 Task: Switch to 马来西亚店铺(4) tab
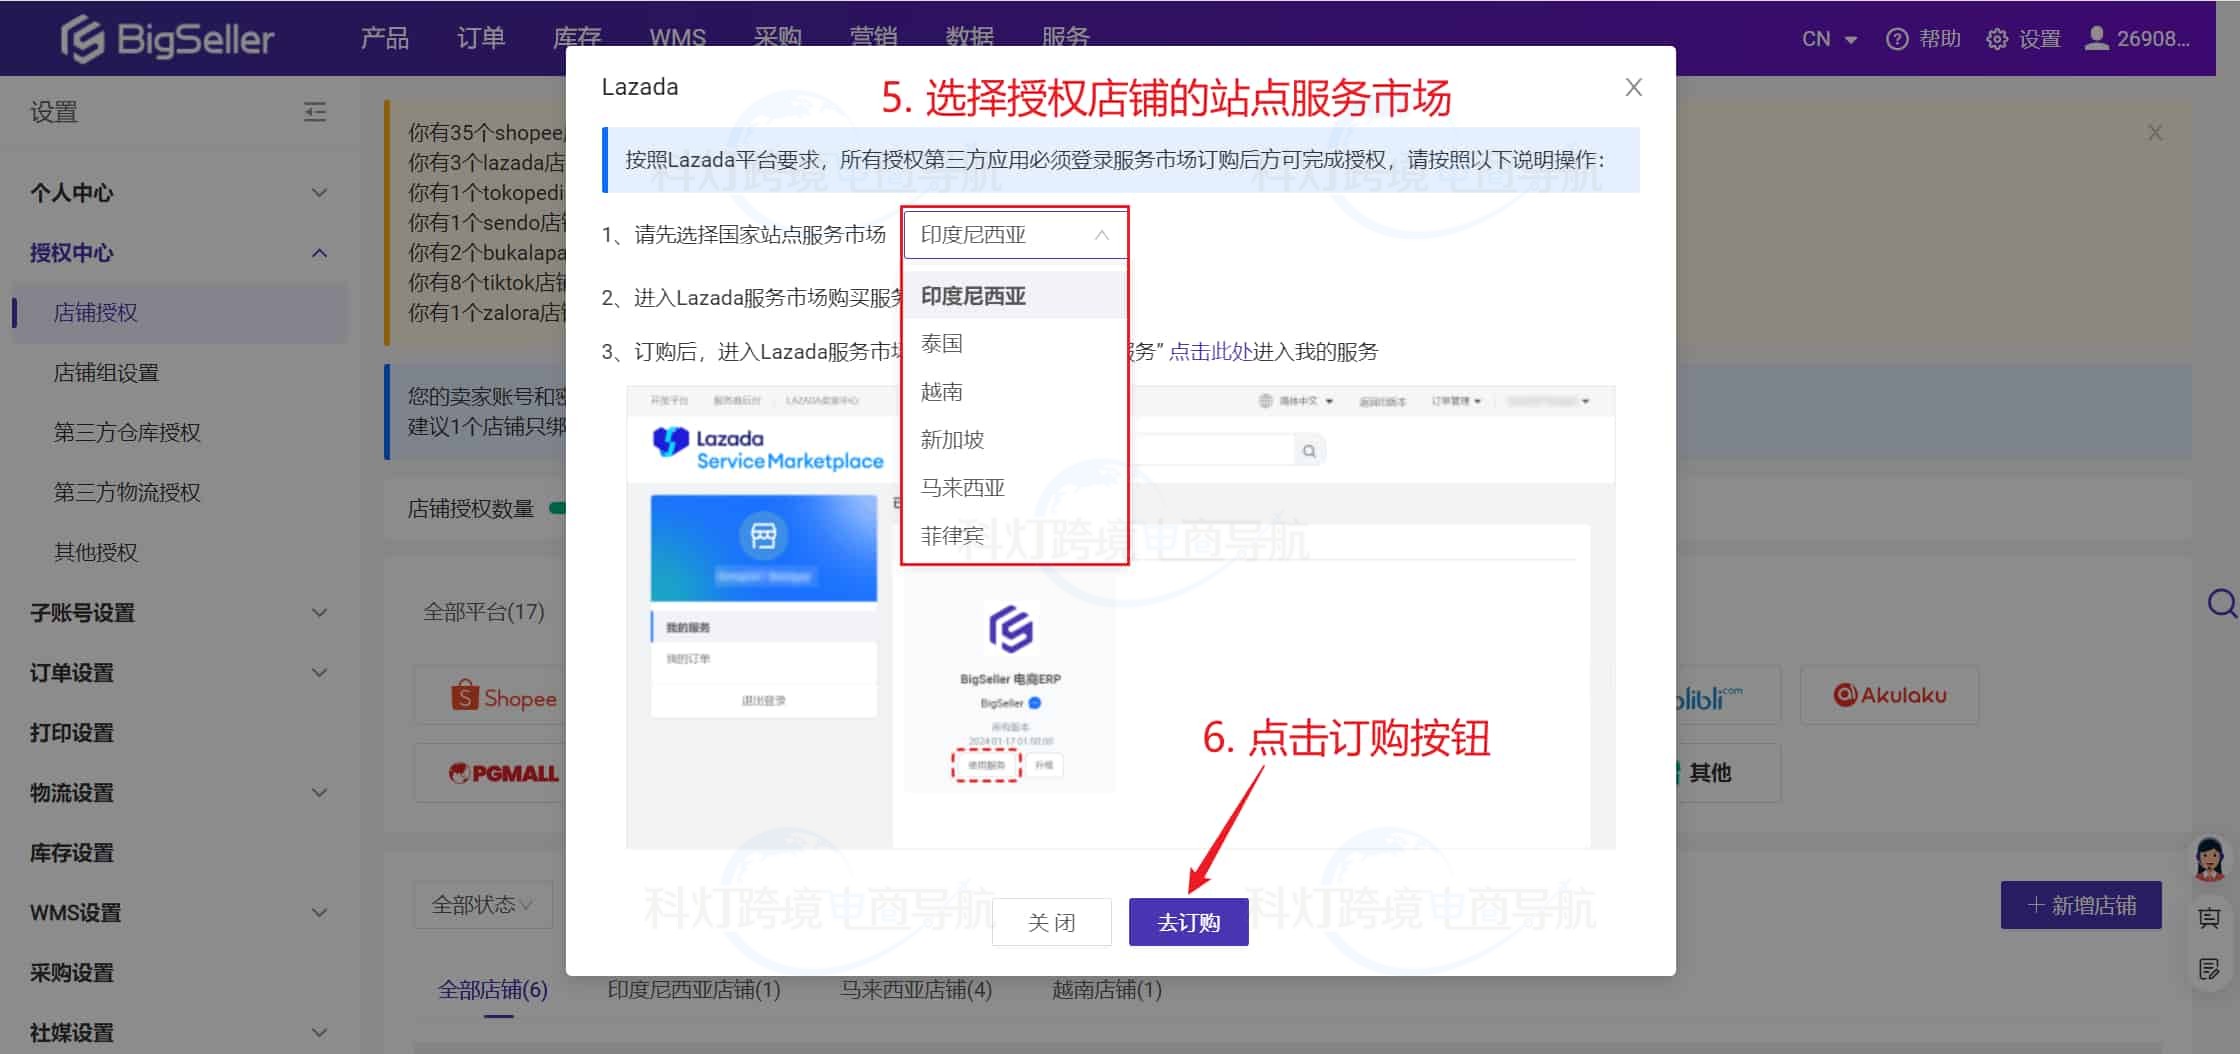tap(916, 990)
